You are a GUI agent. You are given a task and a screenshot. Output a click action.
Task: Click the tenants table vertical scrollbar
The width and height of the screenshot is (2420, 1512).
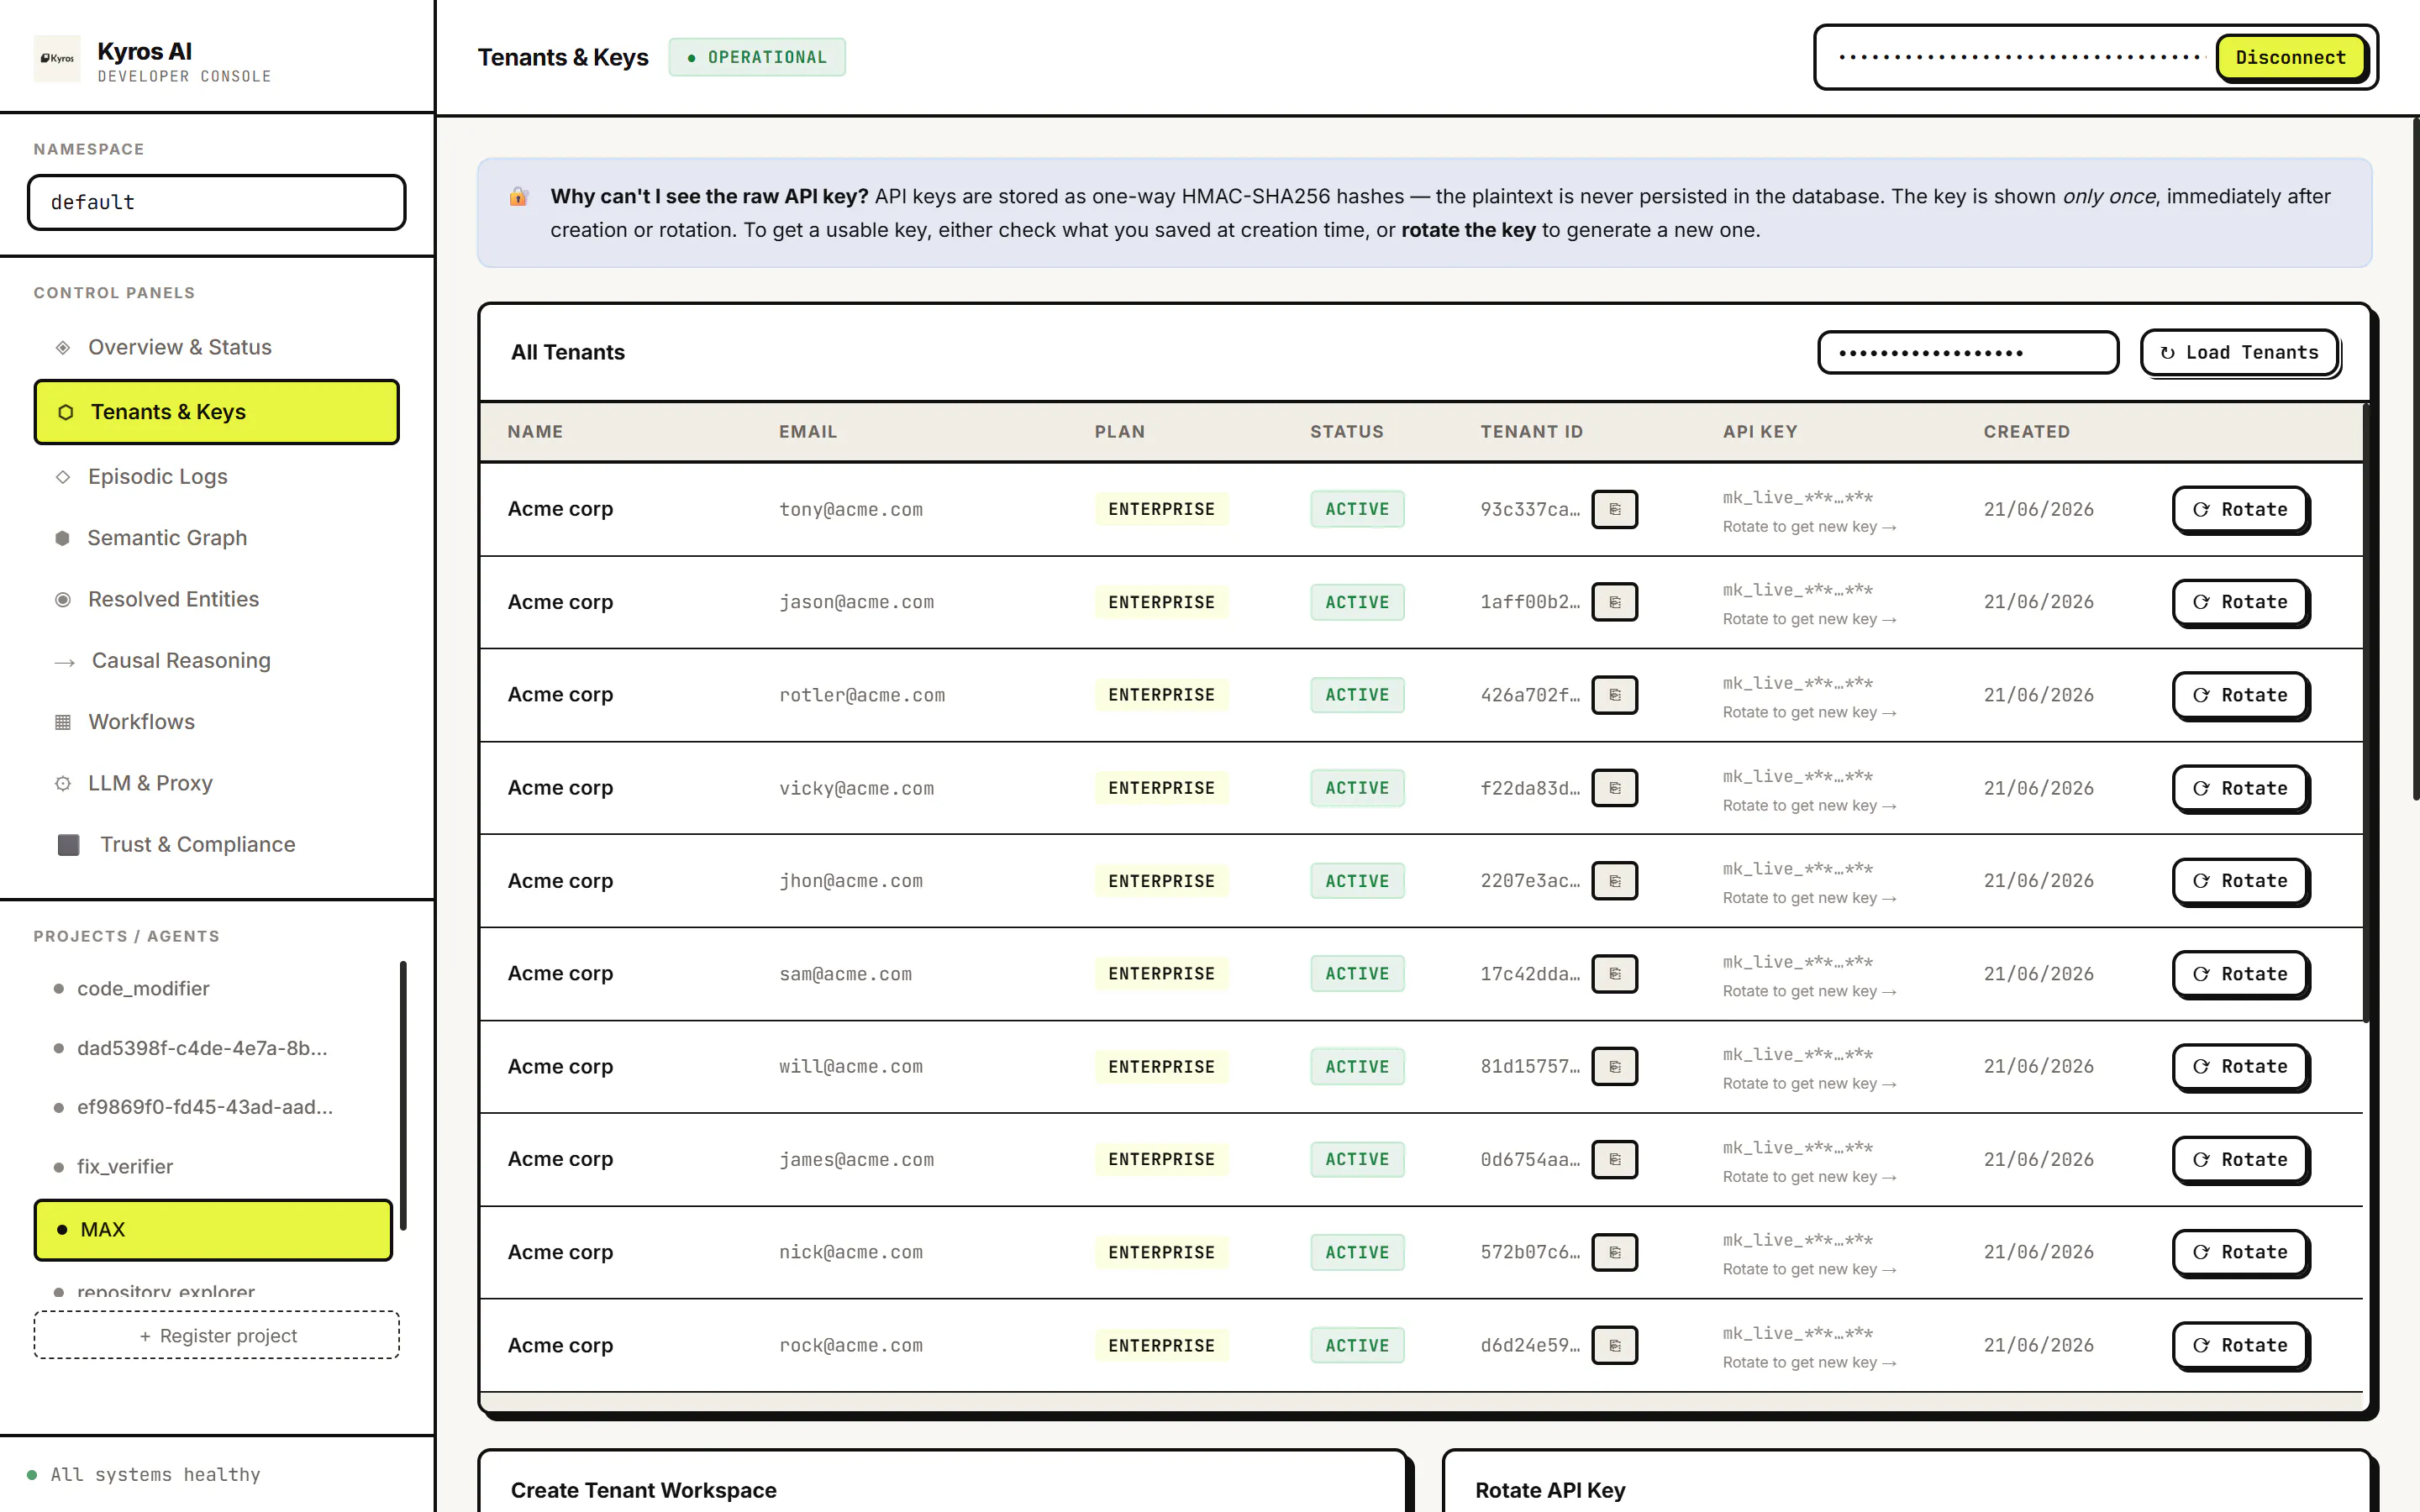pos(2366,712)
